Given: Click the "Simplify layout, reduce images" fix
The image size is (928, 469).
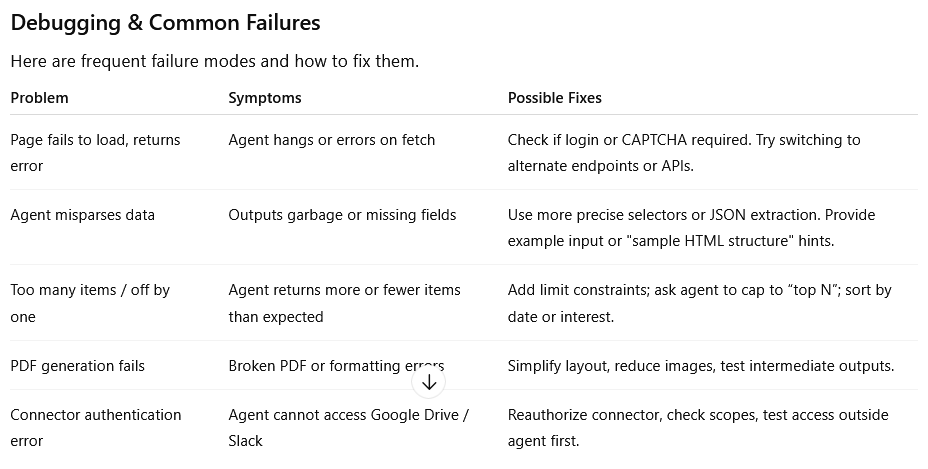Looking at the screenshot, I should (x=700, y=366).
